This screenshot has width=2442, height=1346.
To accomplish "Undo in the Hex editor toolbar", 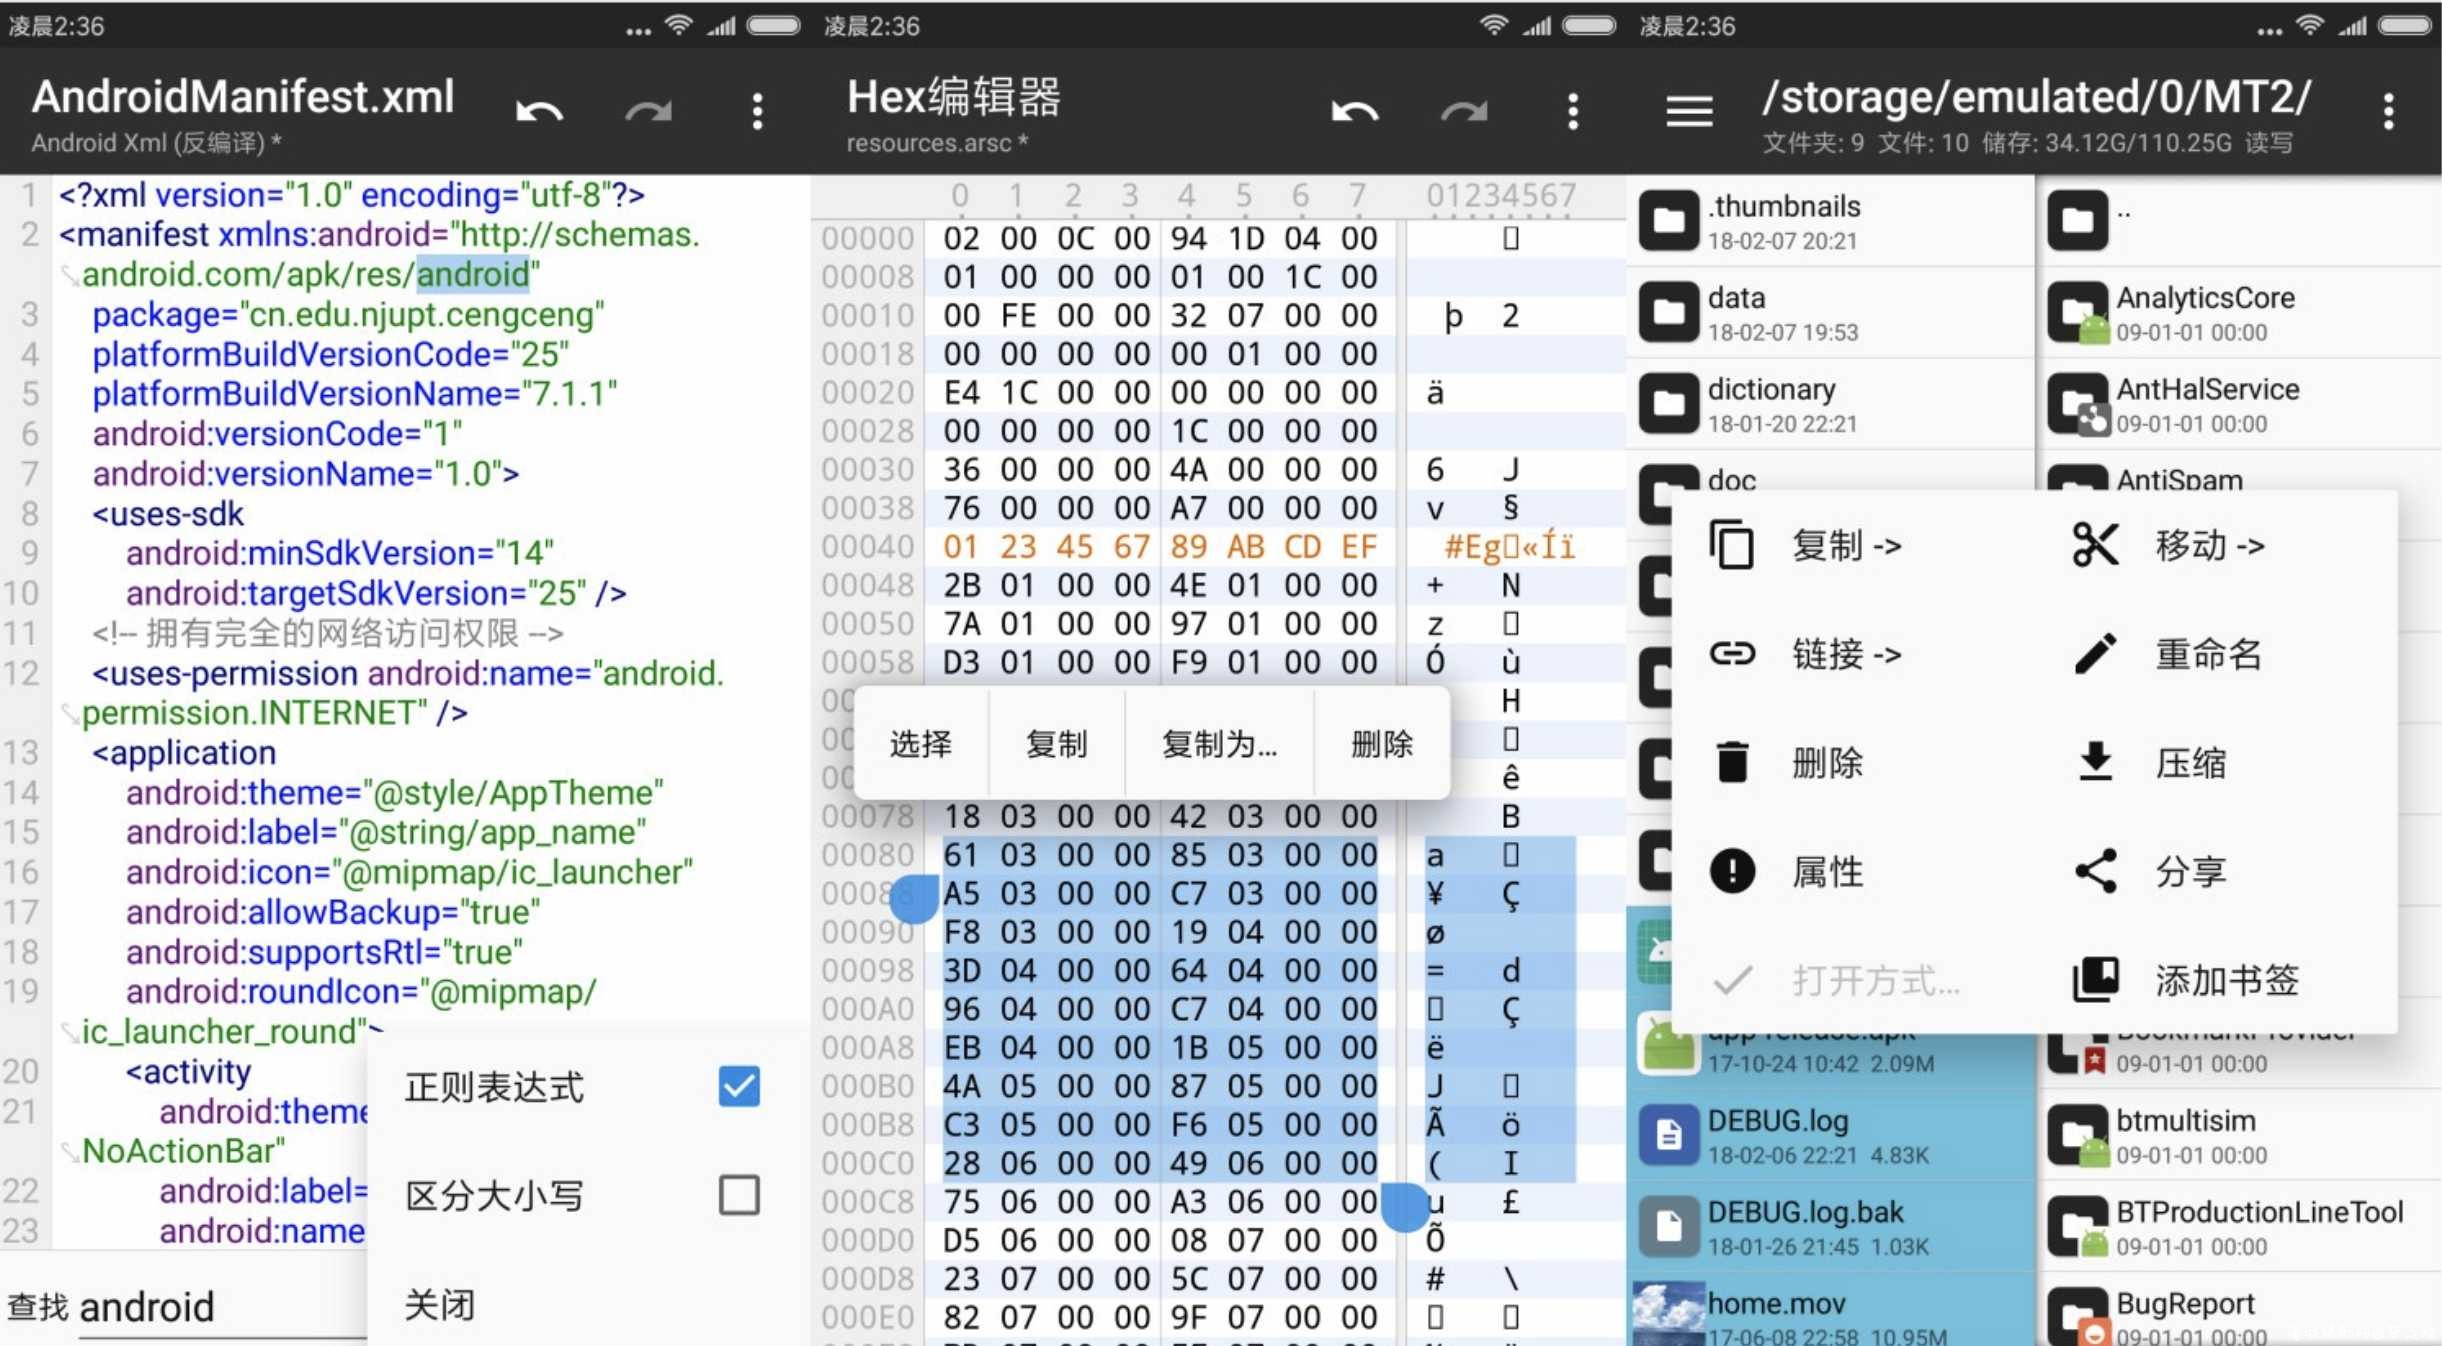I will 1355,110.
